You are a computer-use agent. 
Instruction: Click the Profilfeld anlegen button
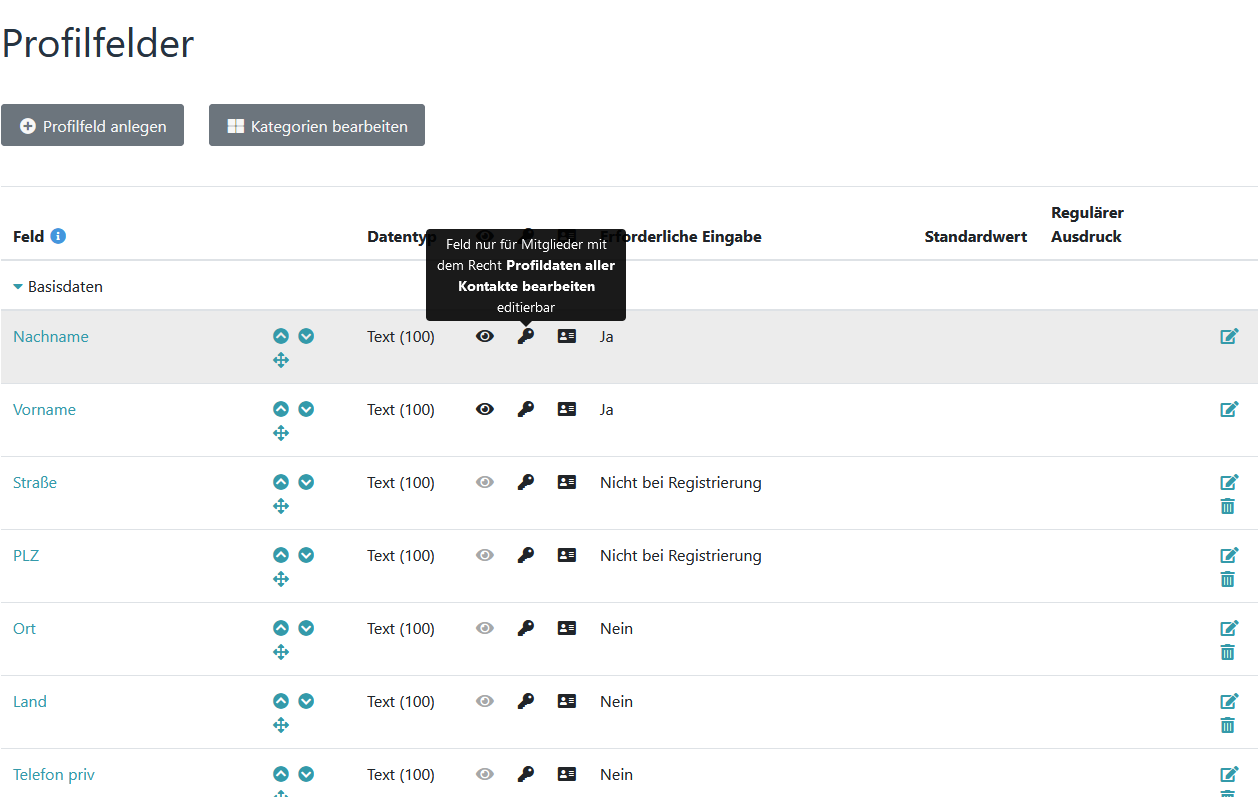click(92, 126)
